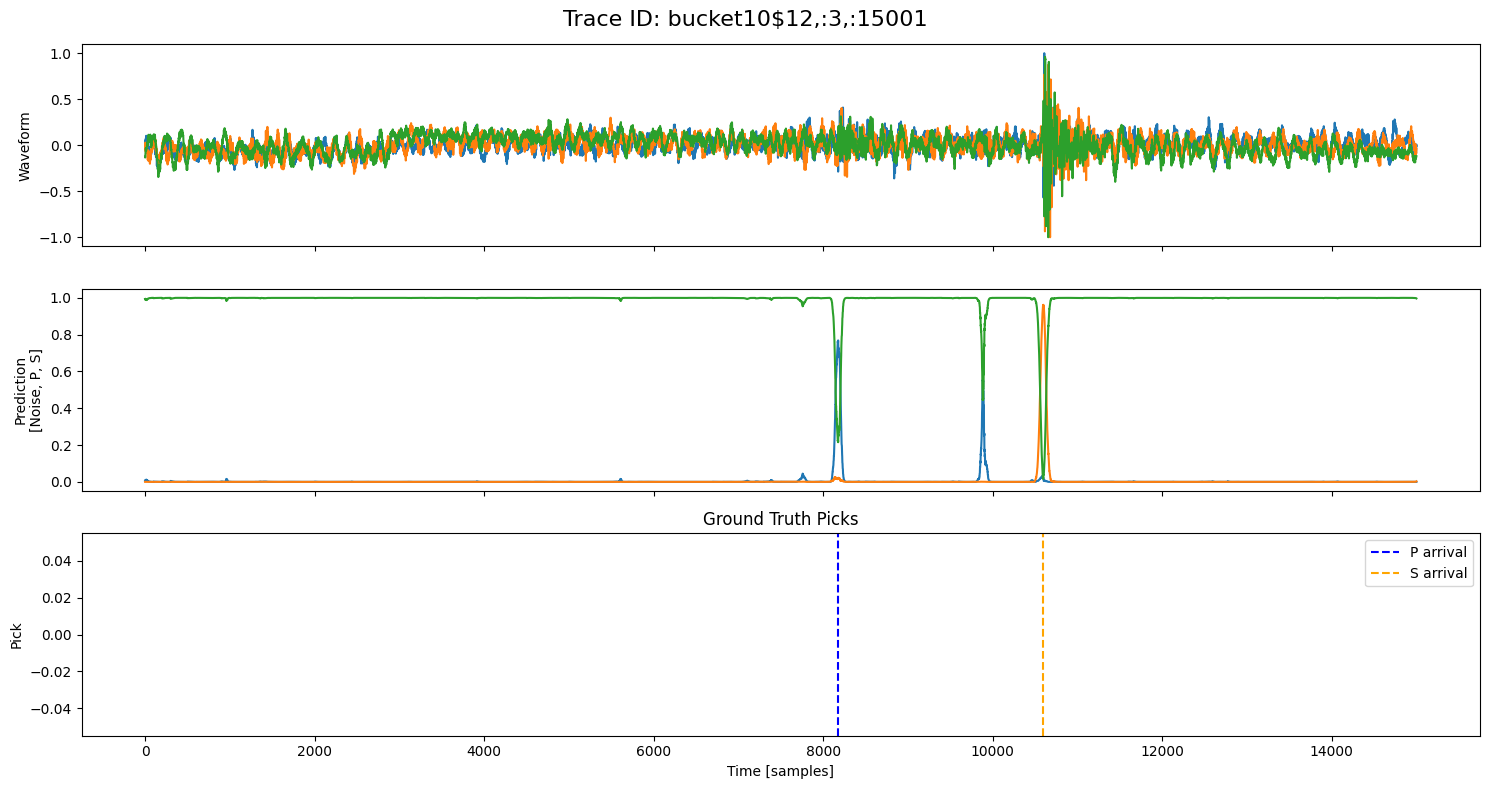Click the 1.0 tick on the waveform axis

pyautogui.click(x=61, y=53)
